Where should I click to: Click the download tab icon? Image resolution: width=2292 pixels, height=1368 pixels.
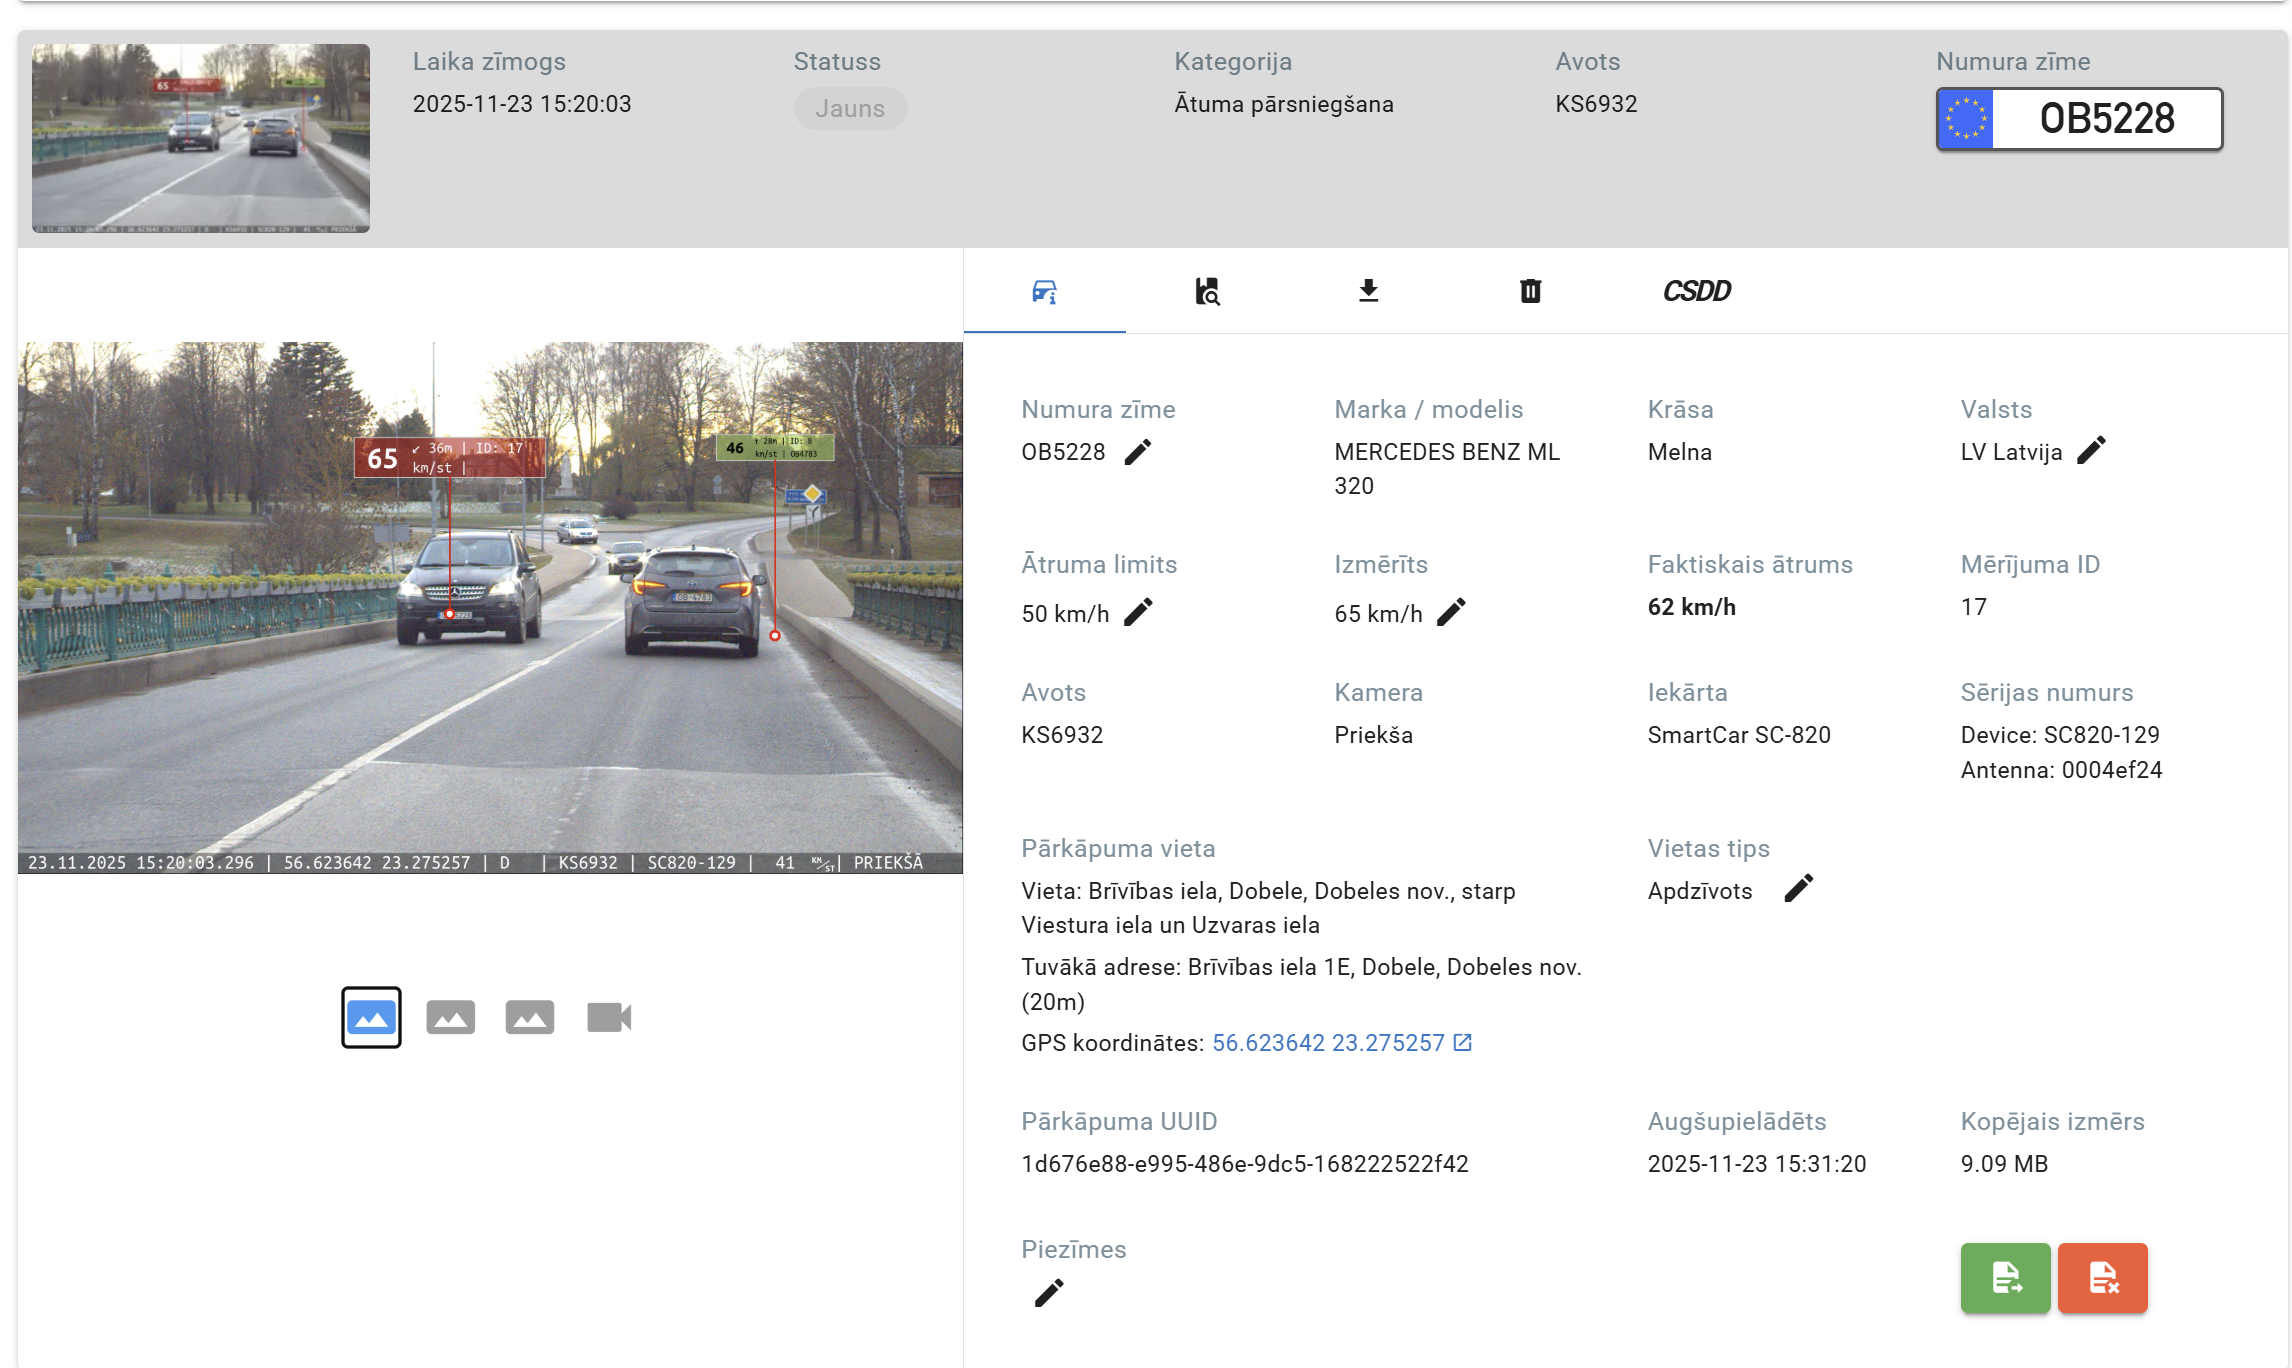[1369, 291]
